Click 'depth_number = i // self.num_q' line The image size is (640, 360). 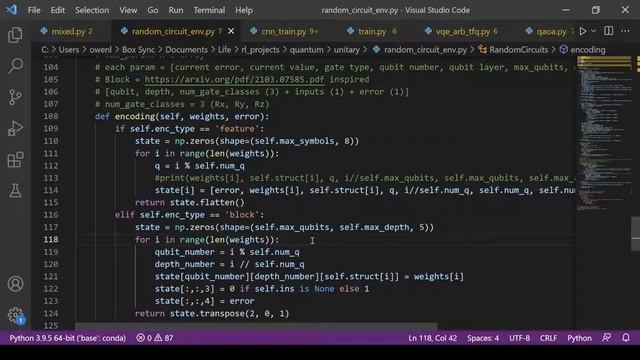click(229, 264)
